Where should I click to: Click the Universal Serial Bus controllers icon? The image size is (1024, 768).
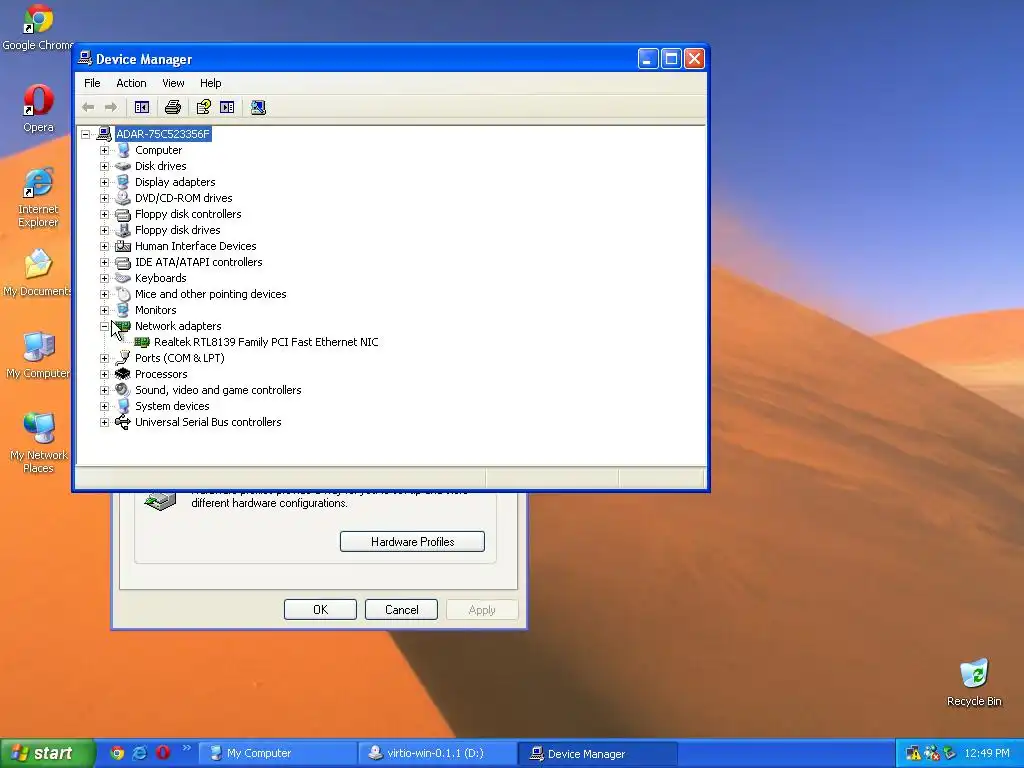(123, 422)
